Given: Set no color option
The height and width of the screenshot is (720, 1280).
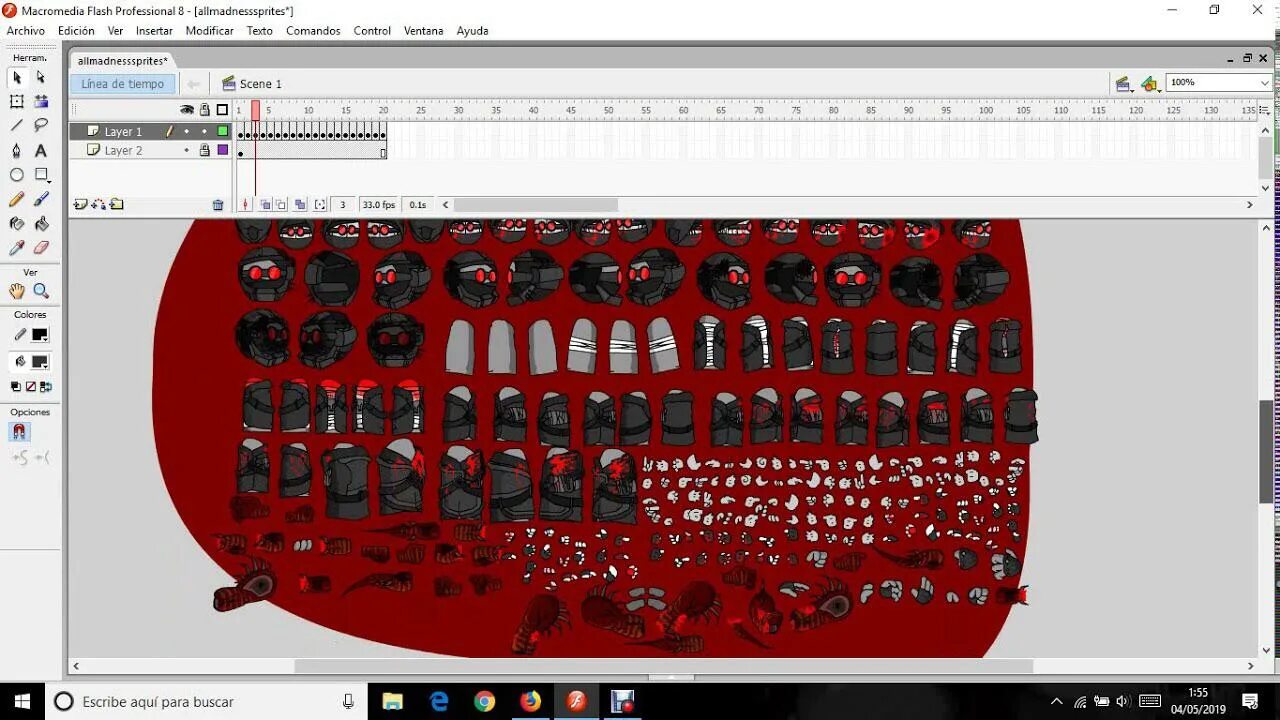Looking at the screenshot, I should [x=31, y=387].
